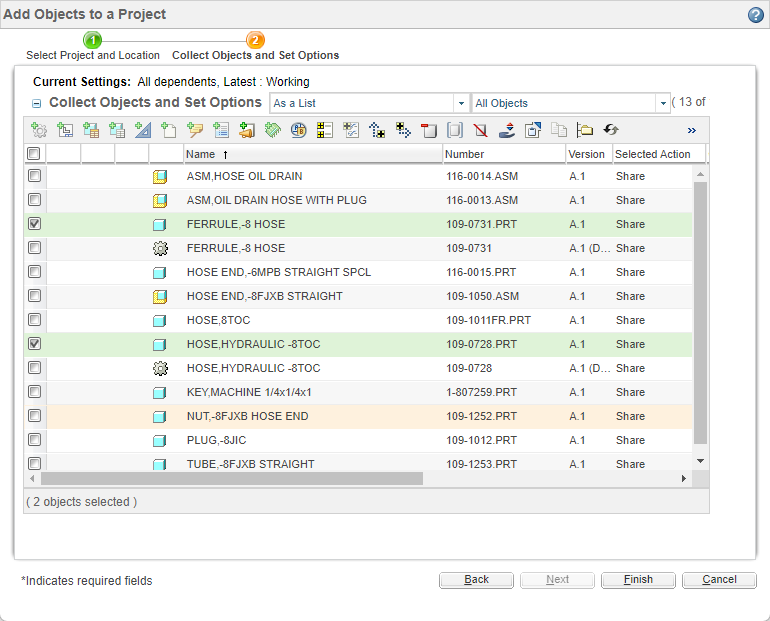This screenshot has height=621, width=770.
Task: Click number cell 116-0014.ASM
Action: pos(482,176)
